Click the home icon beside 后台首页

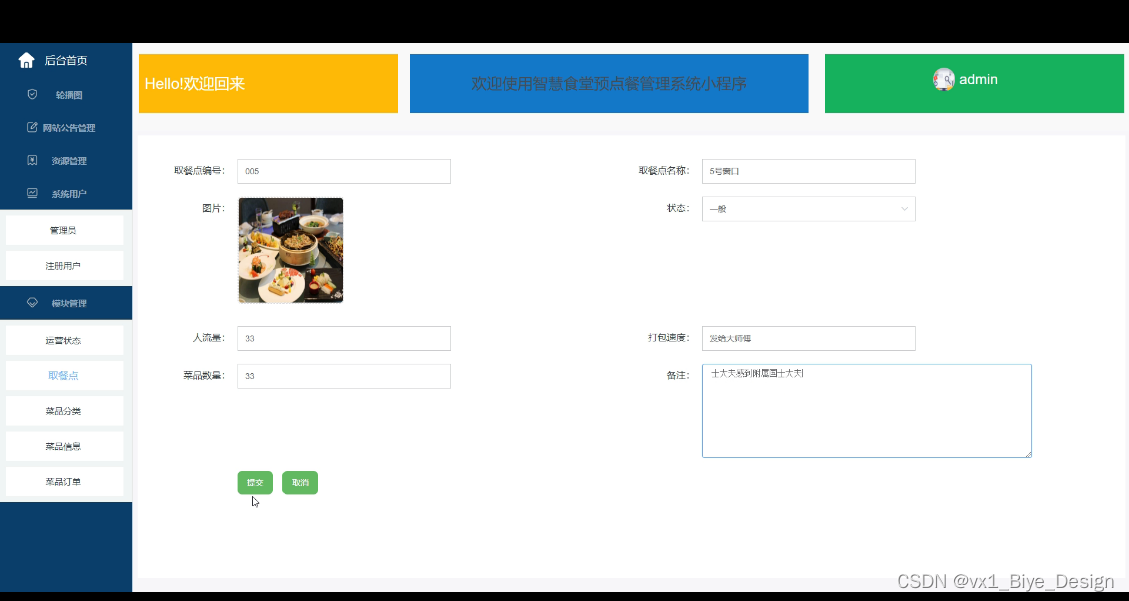tap(26, 60)
